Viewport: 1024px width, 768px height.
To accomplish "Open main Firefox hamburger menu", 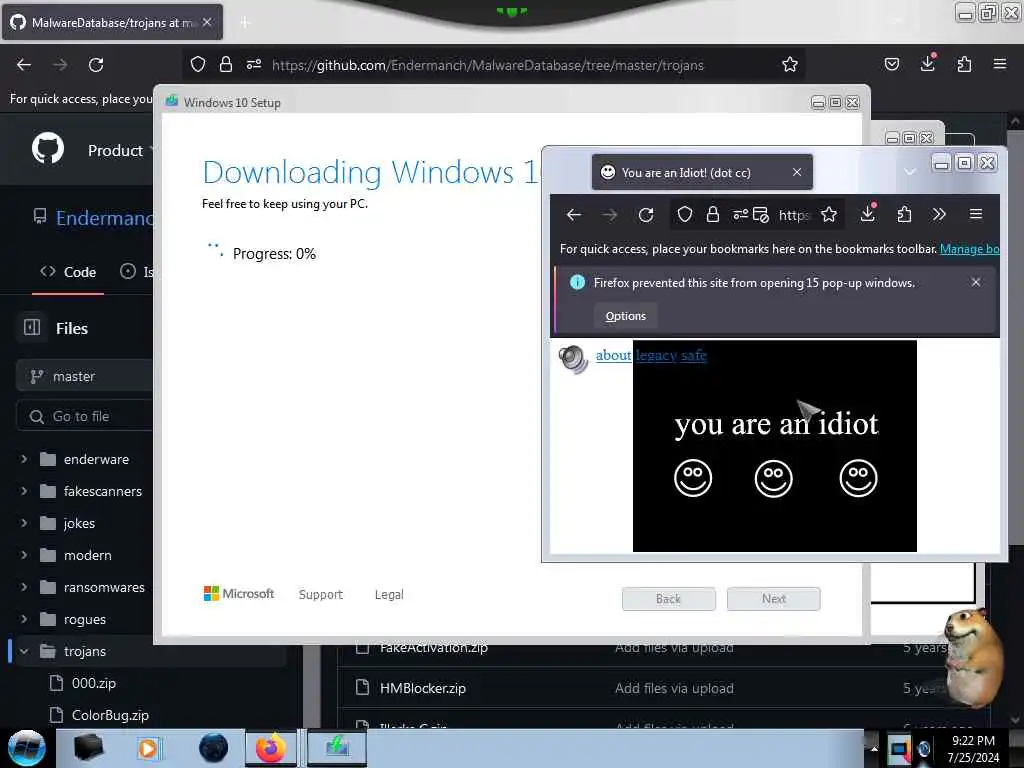I will coord(999,64).
